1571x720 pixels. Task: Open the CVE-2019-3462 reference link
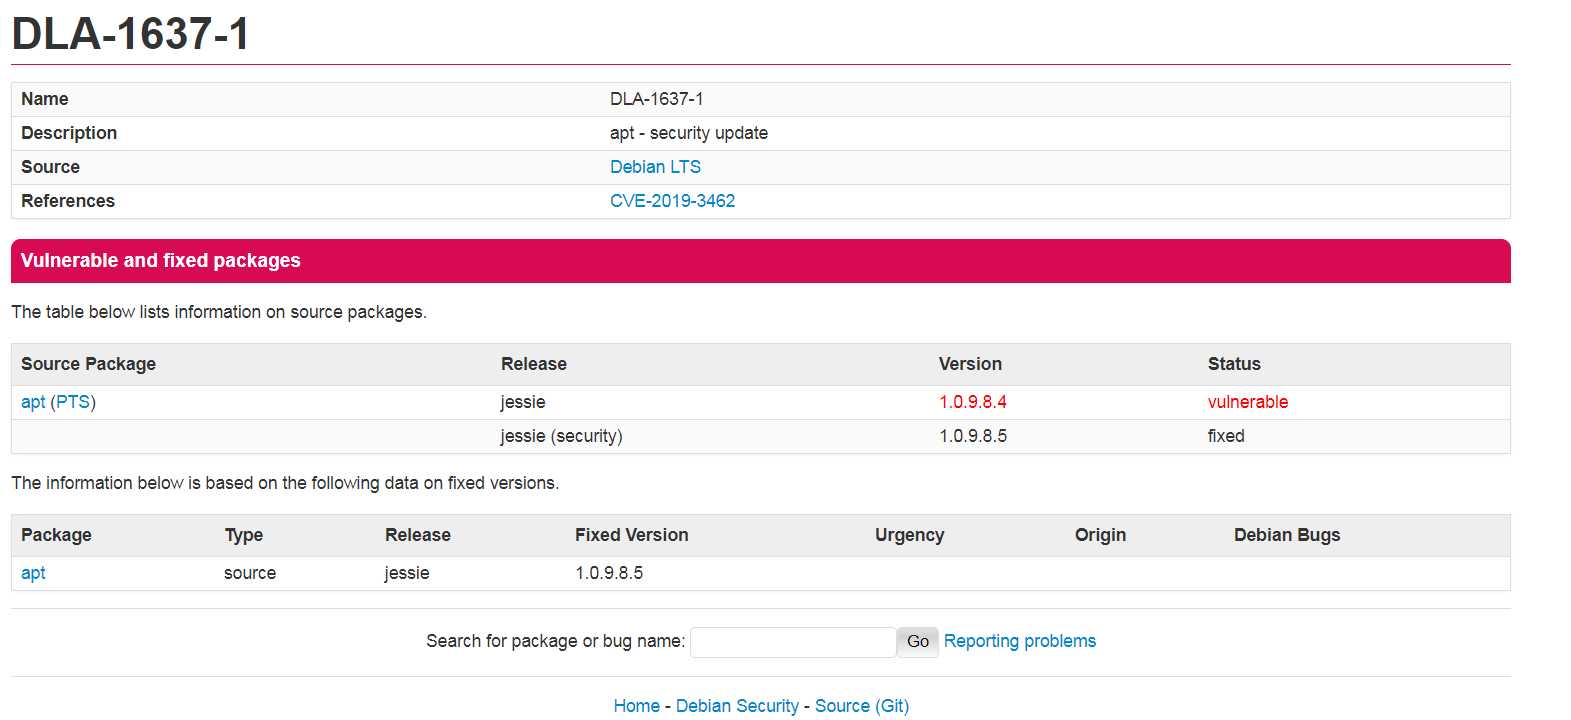point(672,201)
